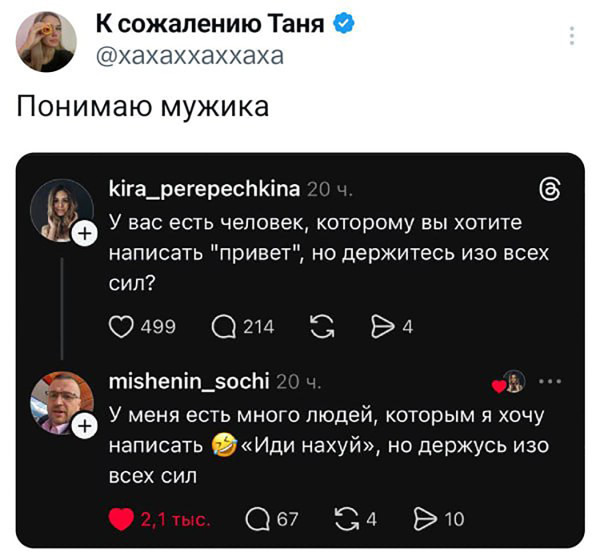Open the three-dot menu on mishenin_sochi's reply

pyautogui.click(x=549, y=381)
